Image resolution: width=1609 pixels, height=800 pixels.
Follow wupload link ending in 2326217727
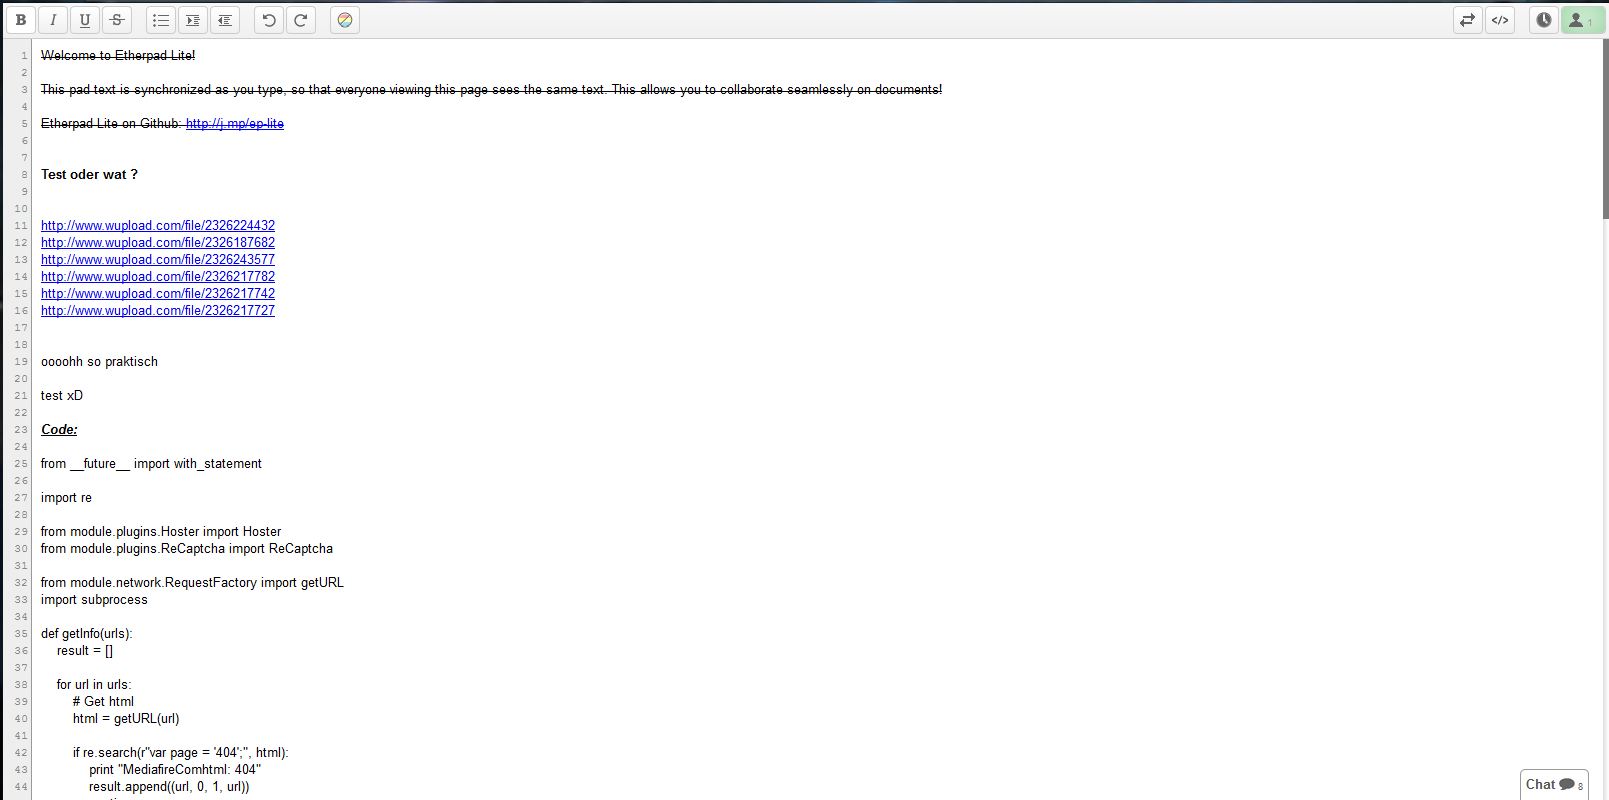point(157,311)
